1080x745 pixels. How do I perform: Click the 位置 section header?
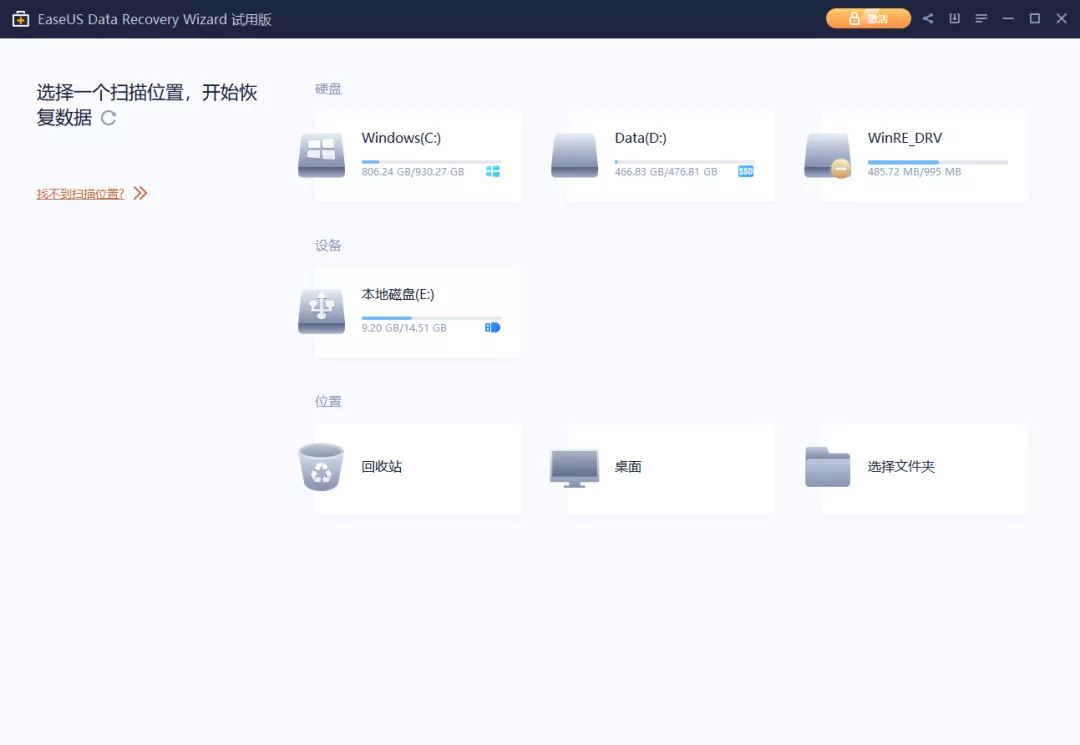coord(328,401)
